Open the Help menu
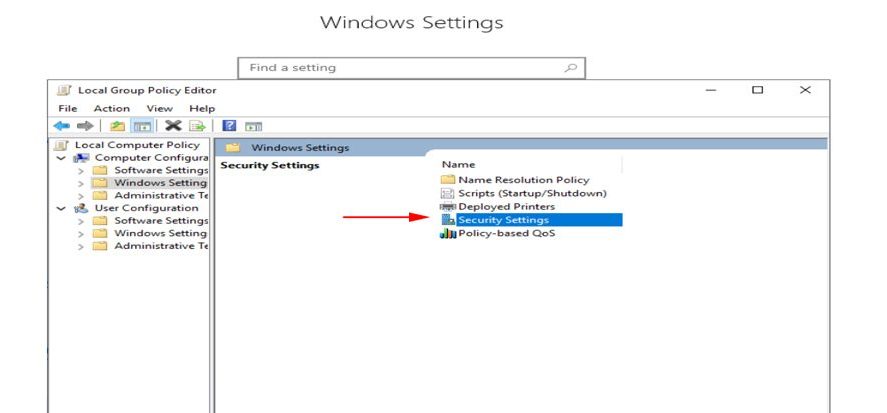 tap(202, 109)
